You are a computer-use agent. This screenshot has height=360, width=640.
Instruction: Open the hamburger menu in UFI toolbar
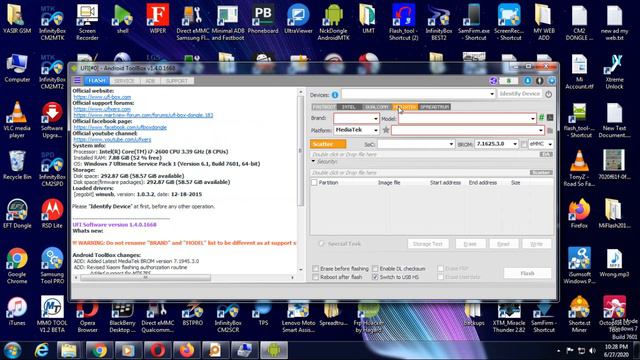[77, 80]
